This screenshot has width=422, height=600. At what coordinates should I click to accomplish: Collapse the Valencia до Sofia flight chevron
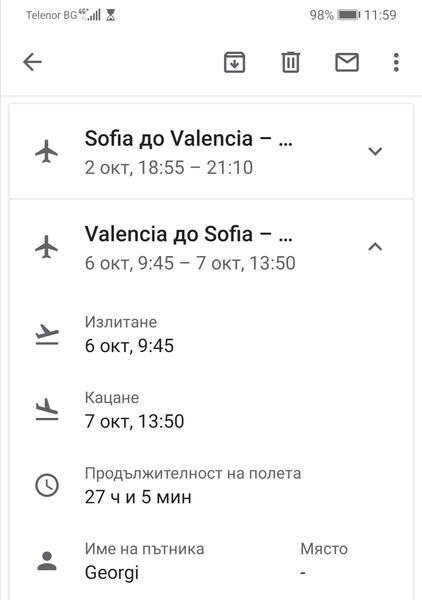coord(375,247)
